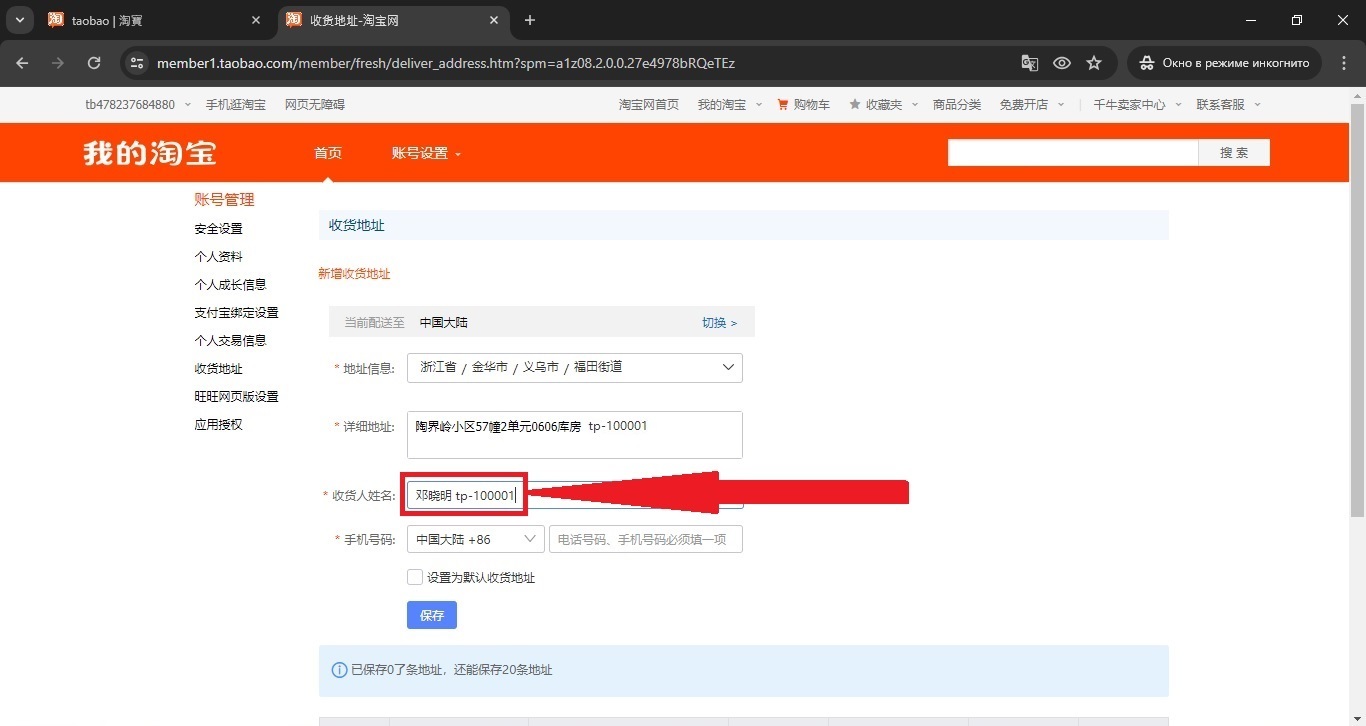Click the 详细地址 text area
The width and height of the screenshot is (1366, 726).
pyautogui.click(x=575, y=435)
